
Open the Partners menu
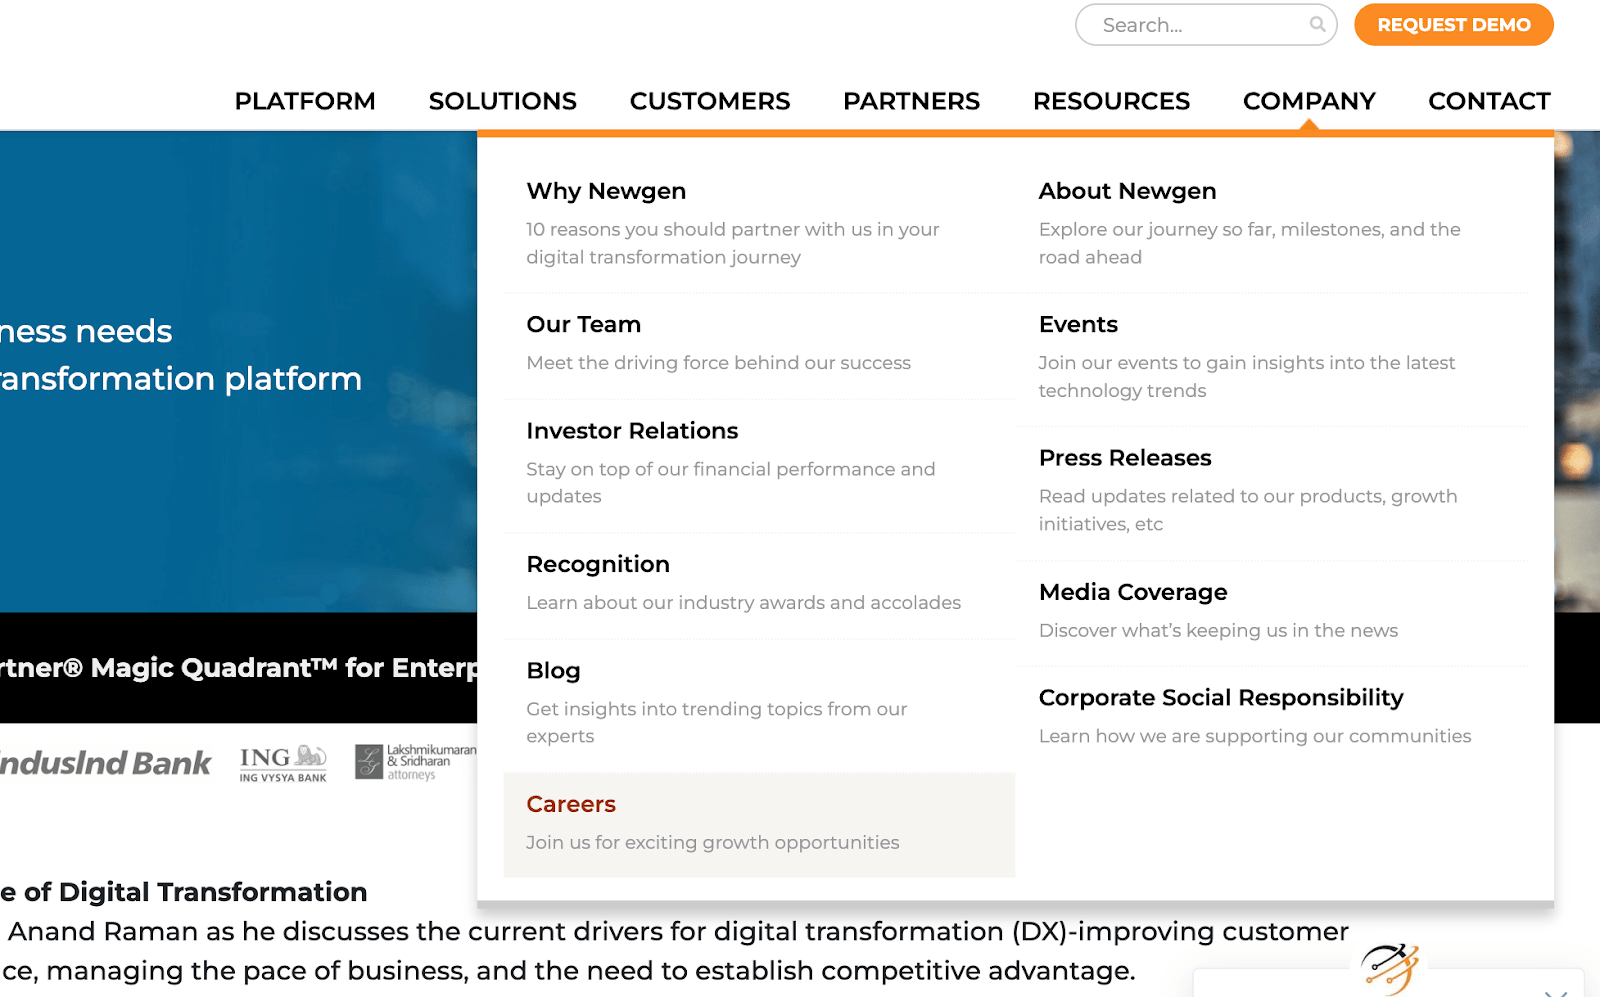click(912, 101)
